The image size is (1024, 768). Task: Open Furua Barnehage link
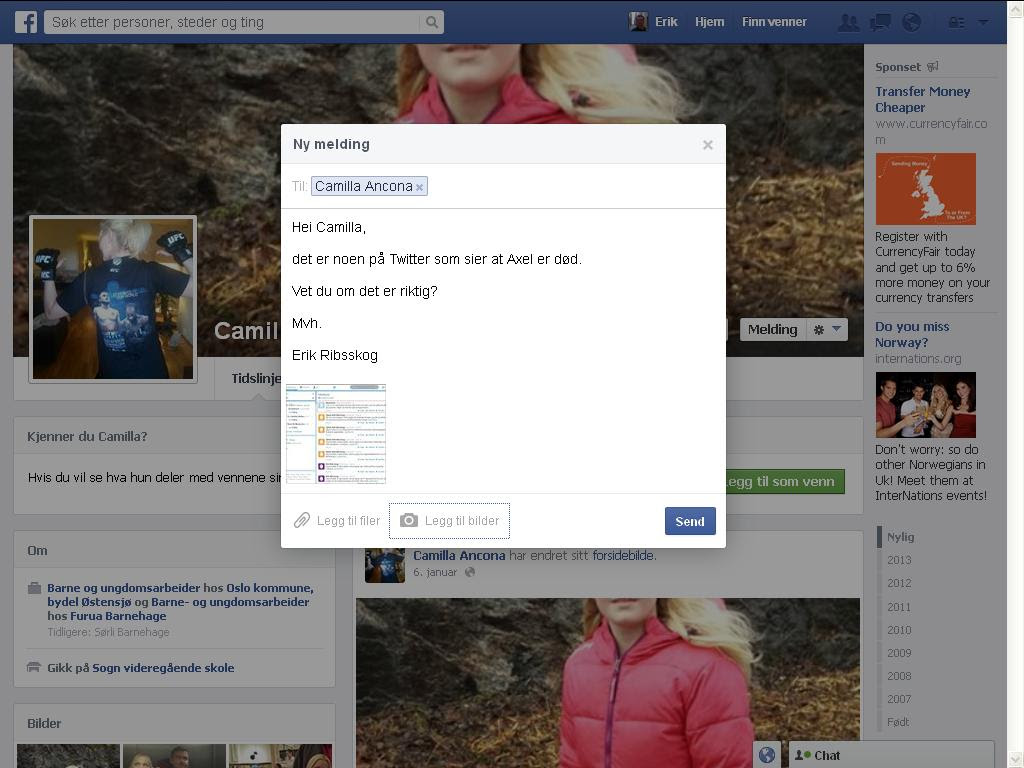click(118, 616)
